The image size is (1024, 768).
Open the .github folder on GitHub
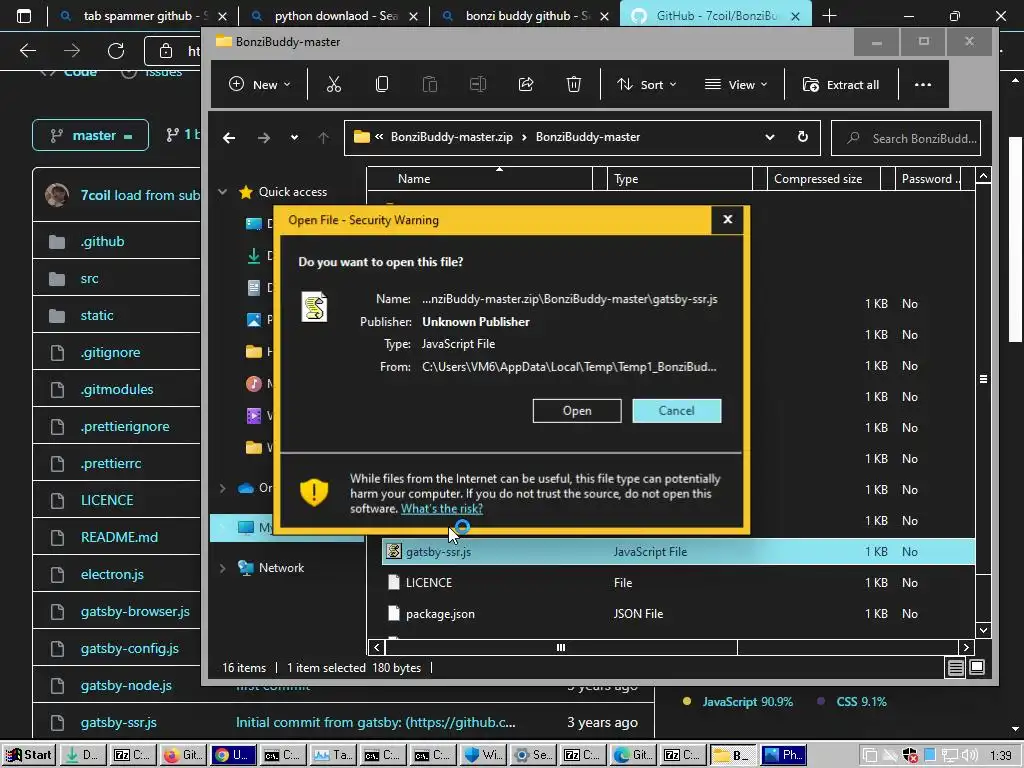pyautogui.click(x=103, y=241)
